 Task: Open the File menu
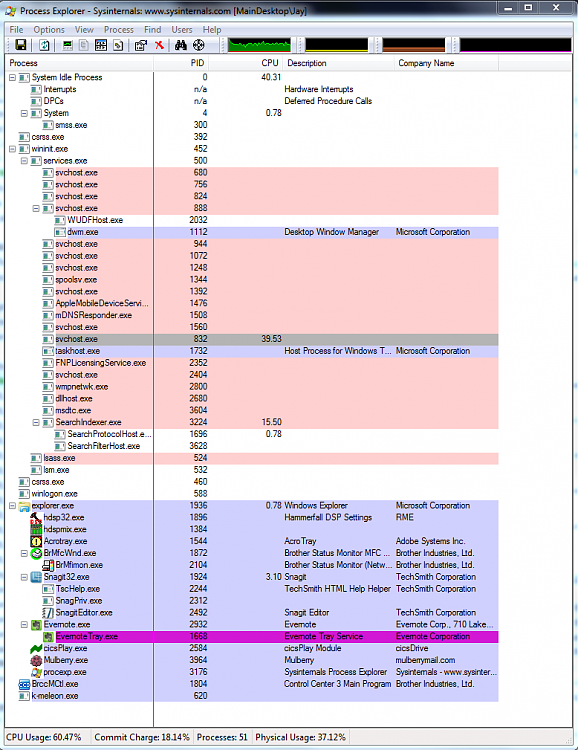pos(16,30)
